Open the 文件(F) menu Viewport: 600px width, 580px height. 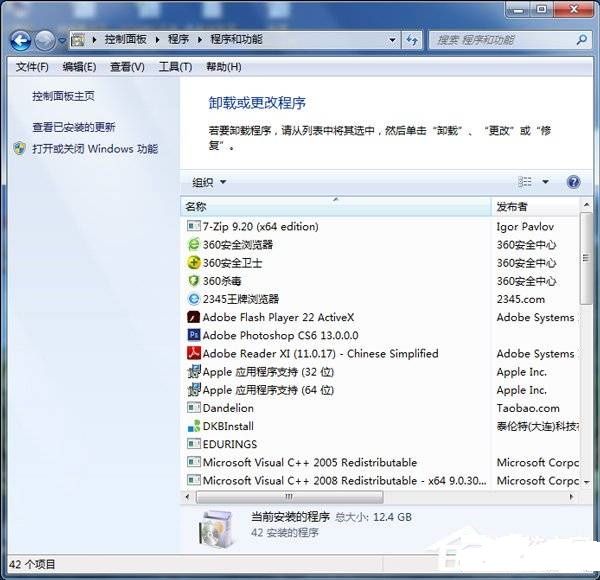coord(32,67)
